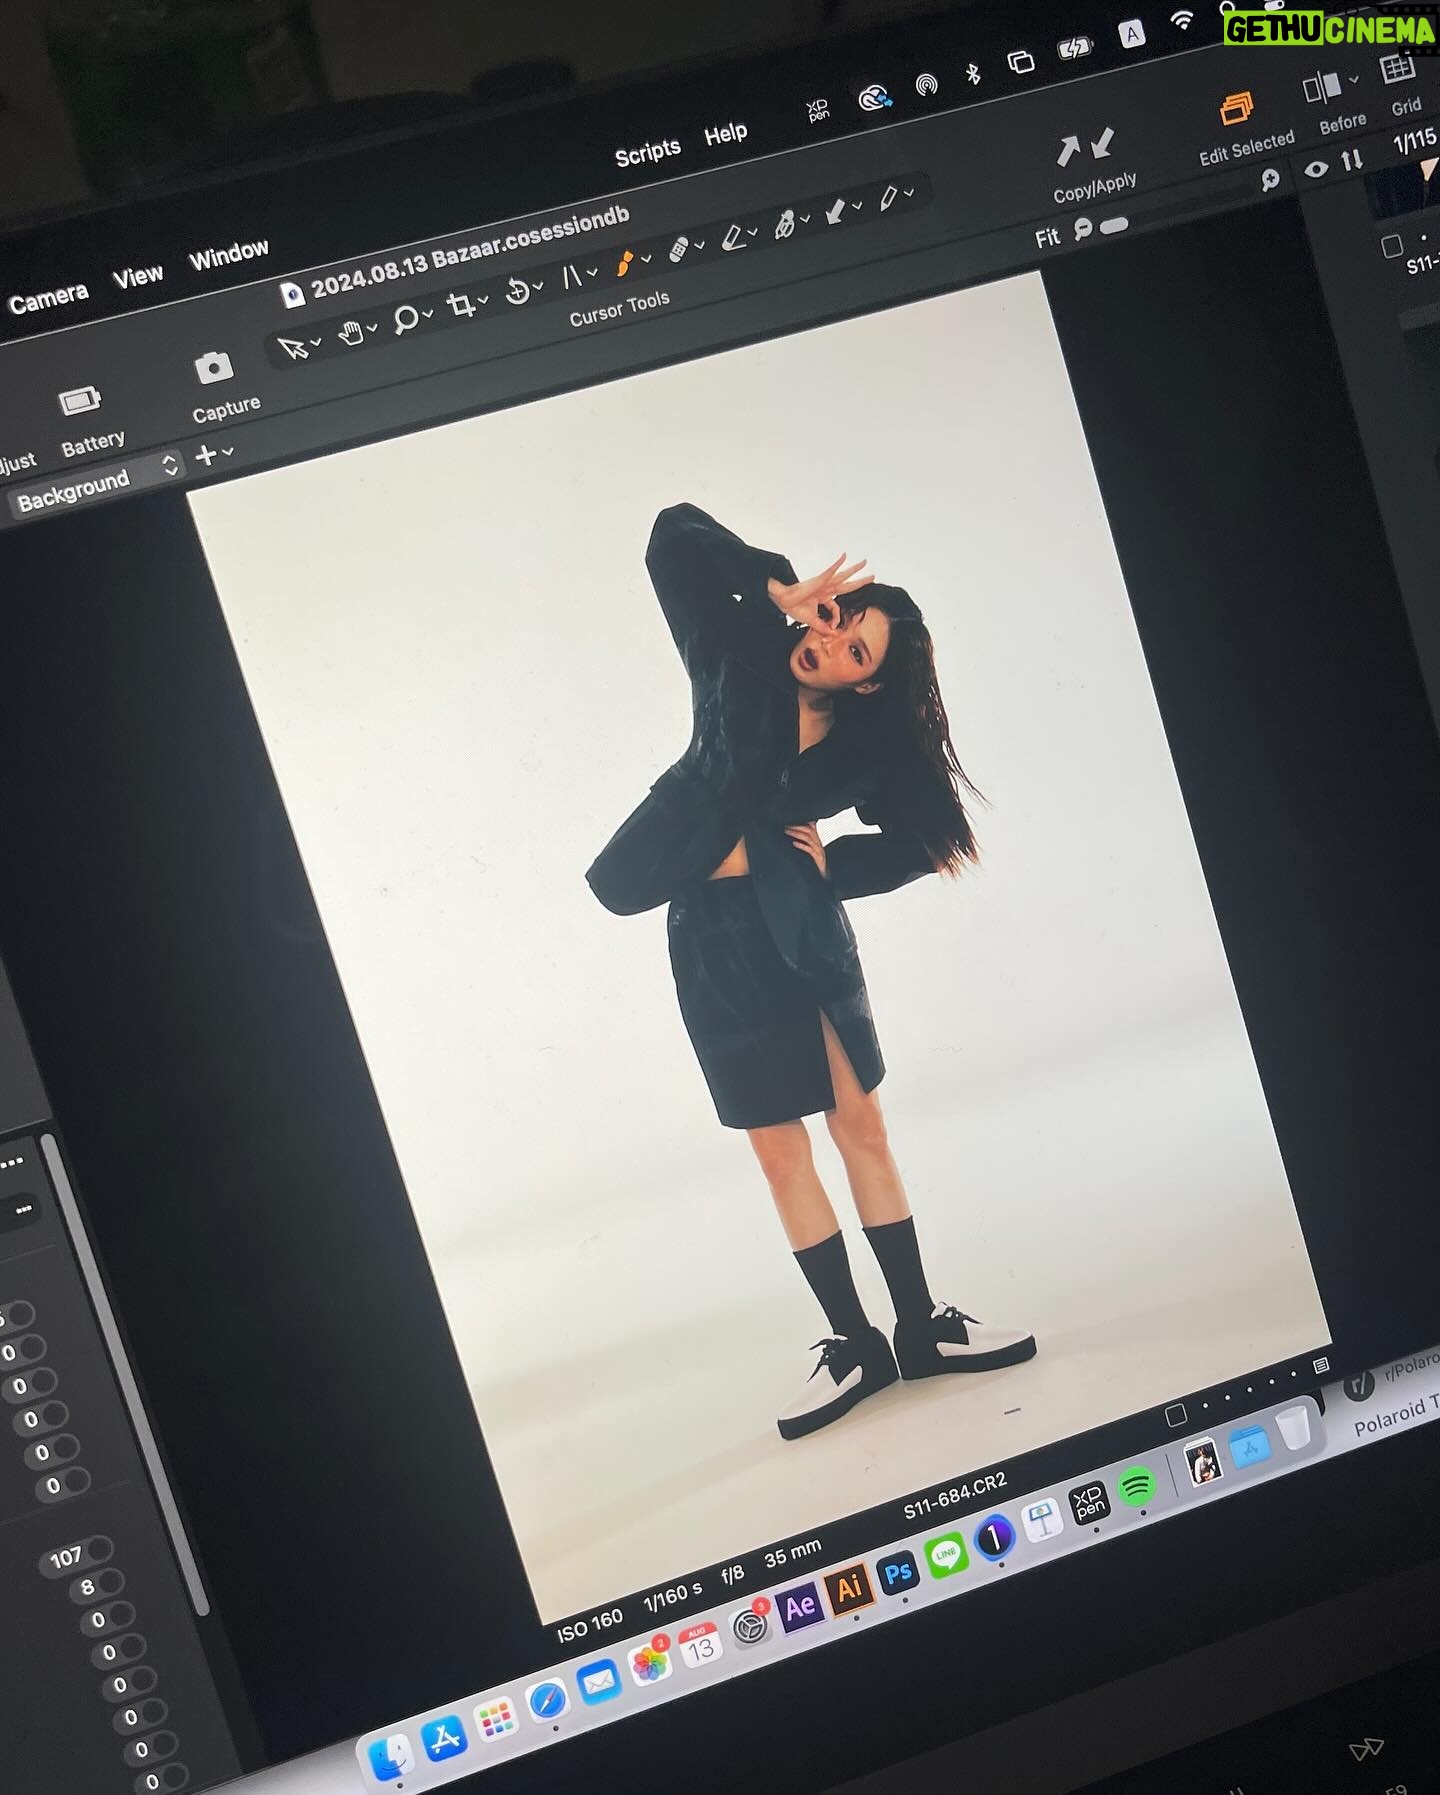Viewport: 1440px width, 1795px height.
Task: Open Loupe tool options dropdown arrow
Action: 427,313
